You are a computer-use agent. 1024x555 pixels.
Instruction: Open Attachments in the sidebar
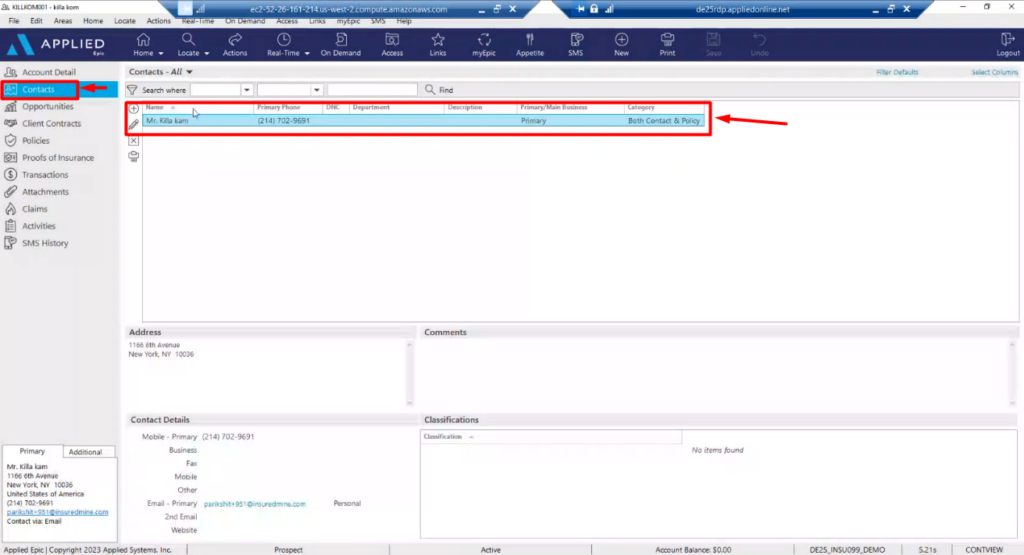(x=45, y=191)
